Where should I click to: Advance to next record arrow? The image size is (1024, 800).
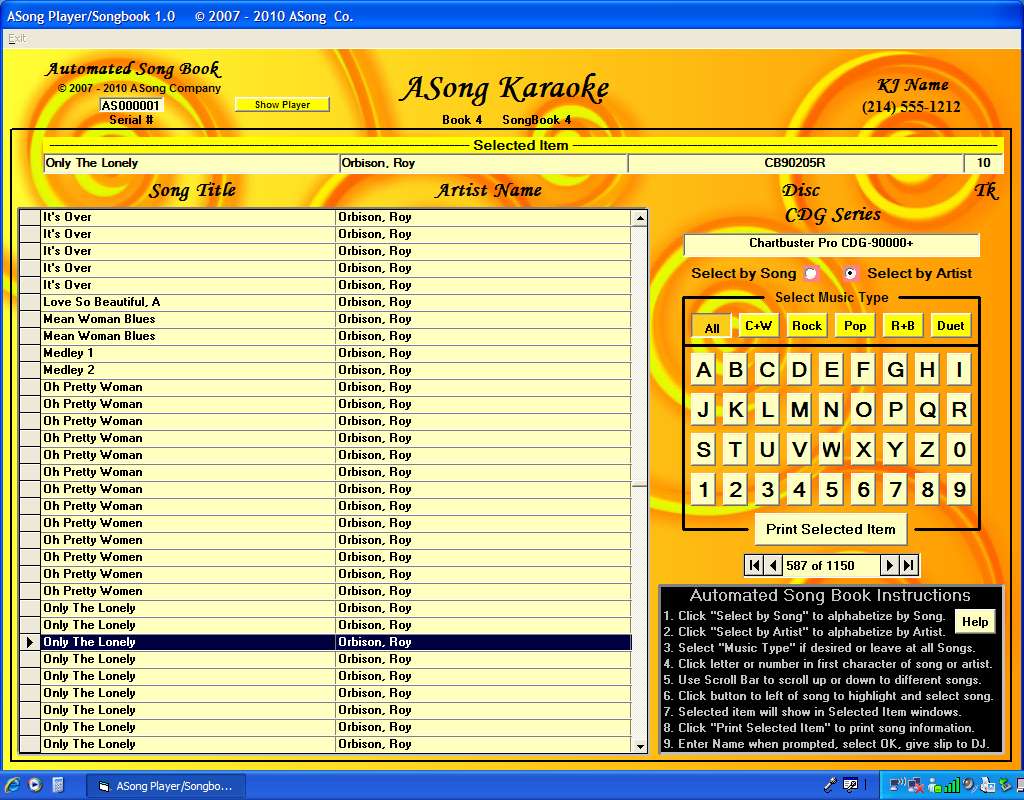(x=889, y=566)
